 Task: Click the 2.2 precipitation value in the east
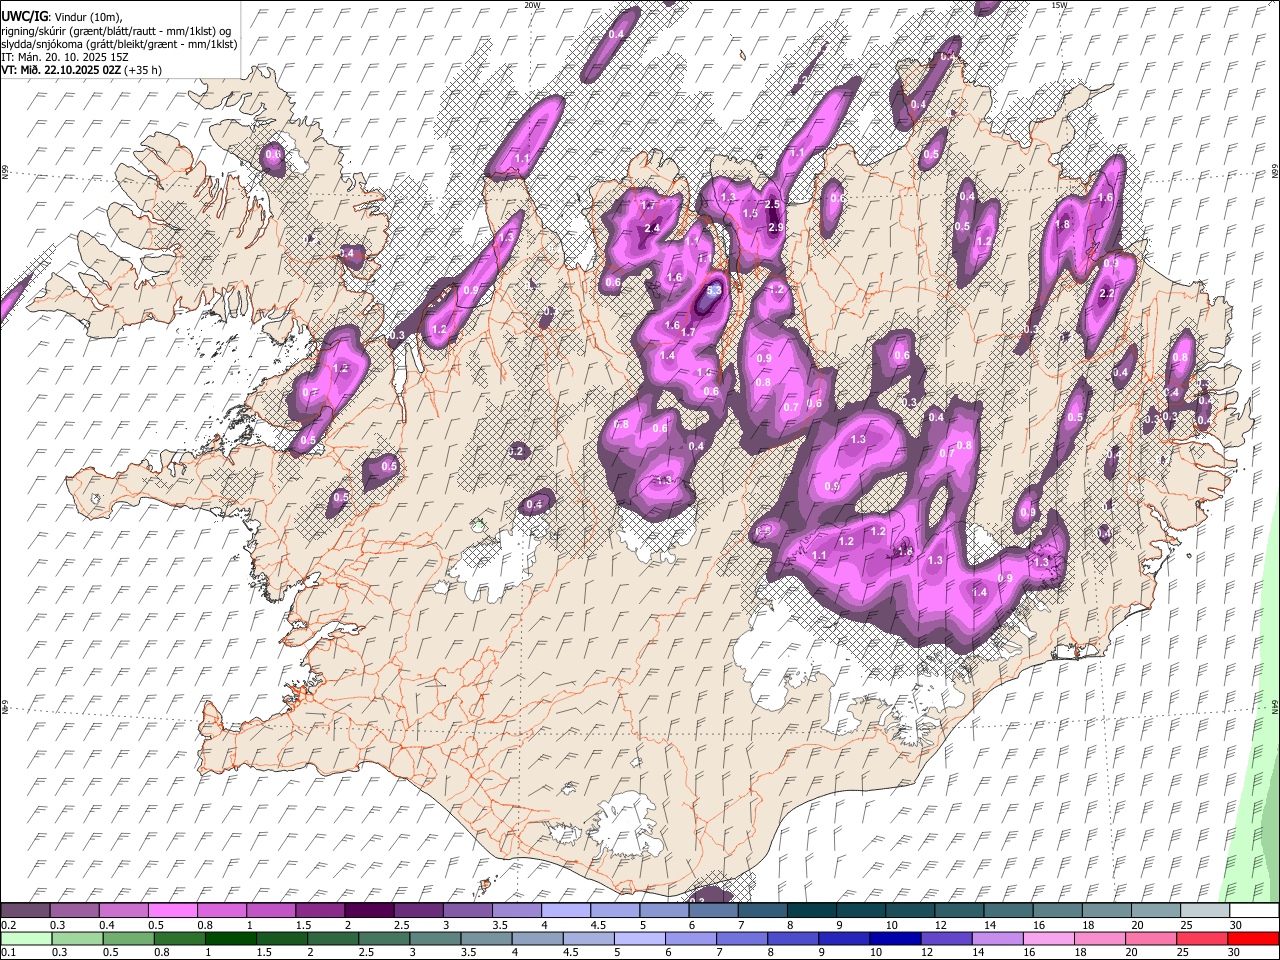click(x=1106, y=294)
